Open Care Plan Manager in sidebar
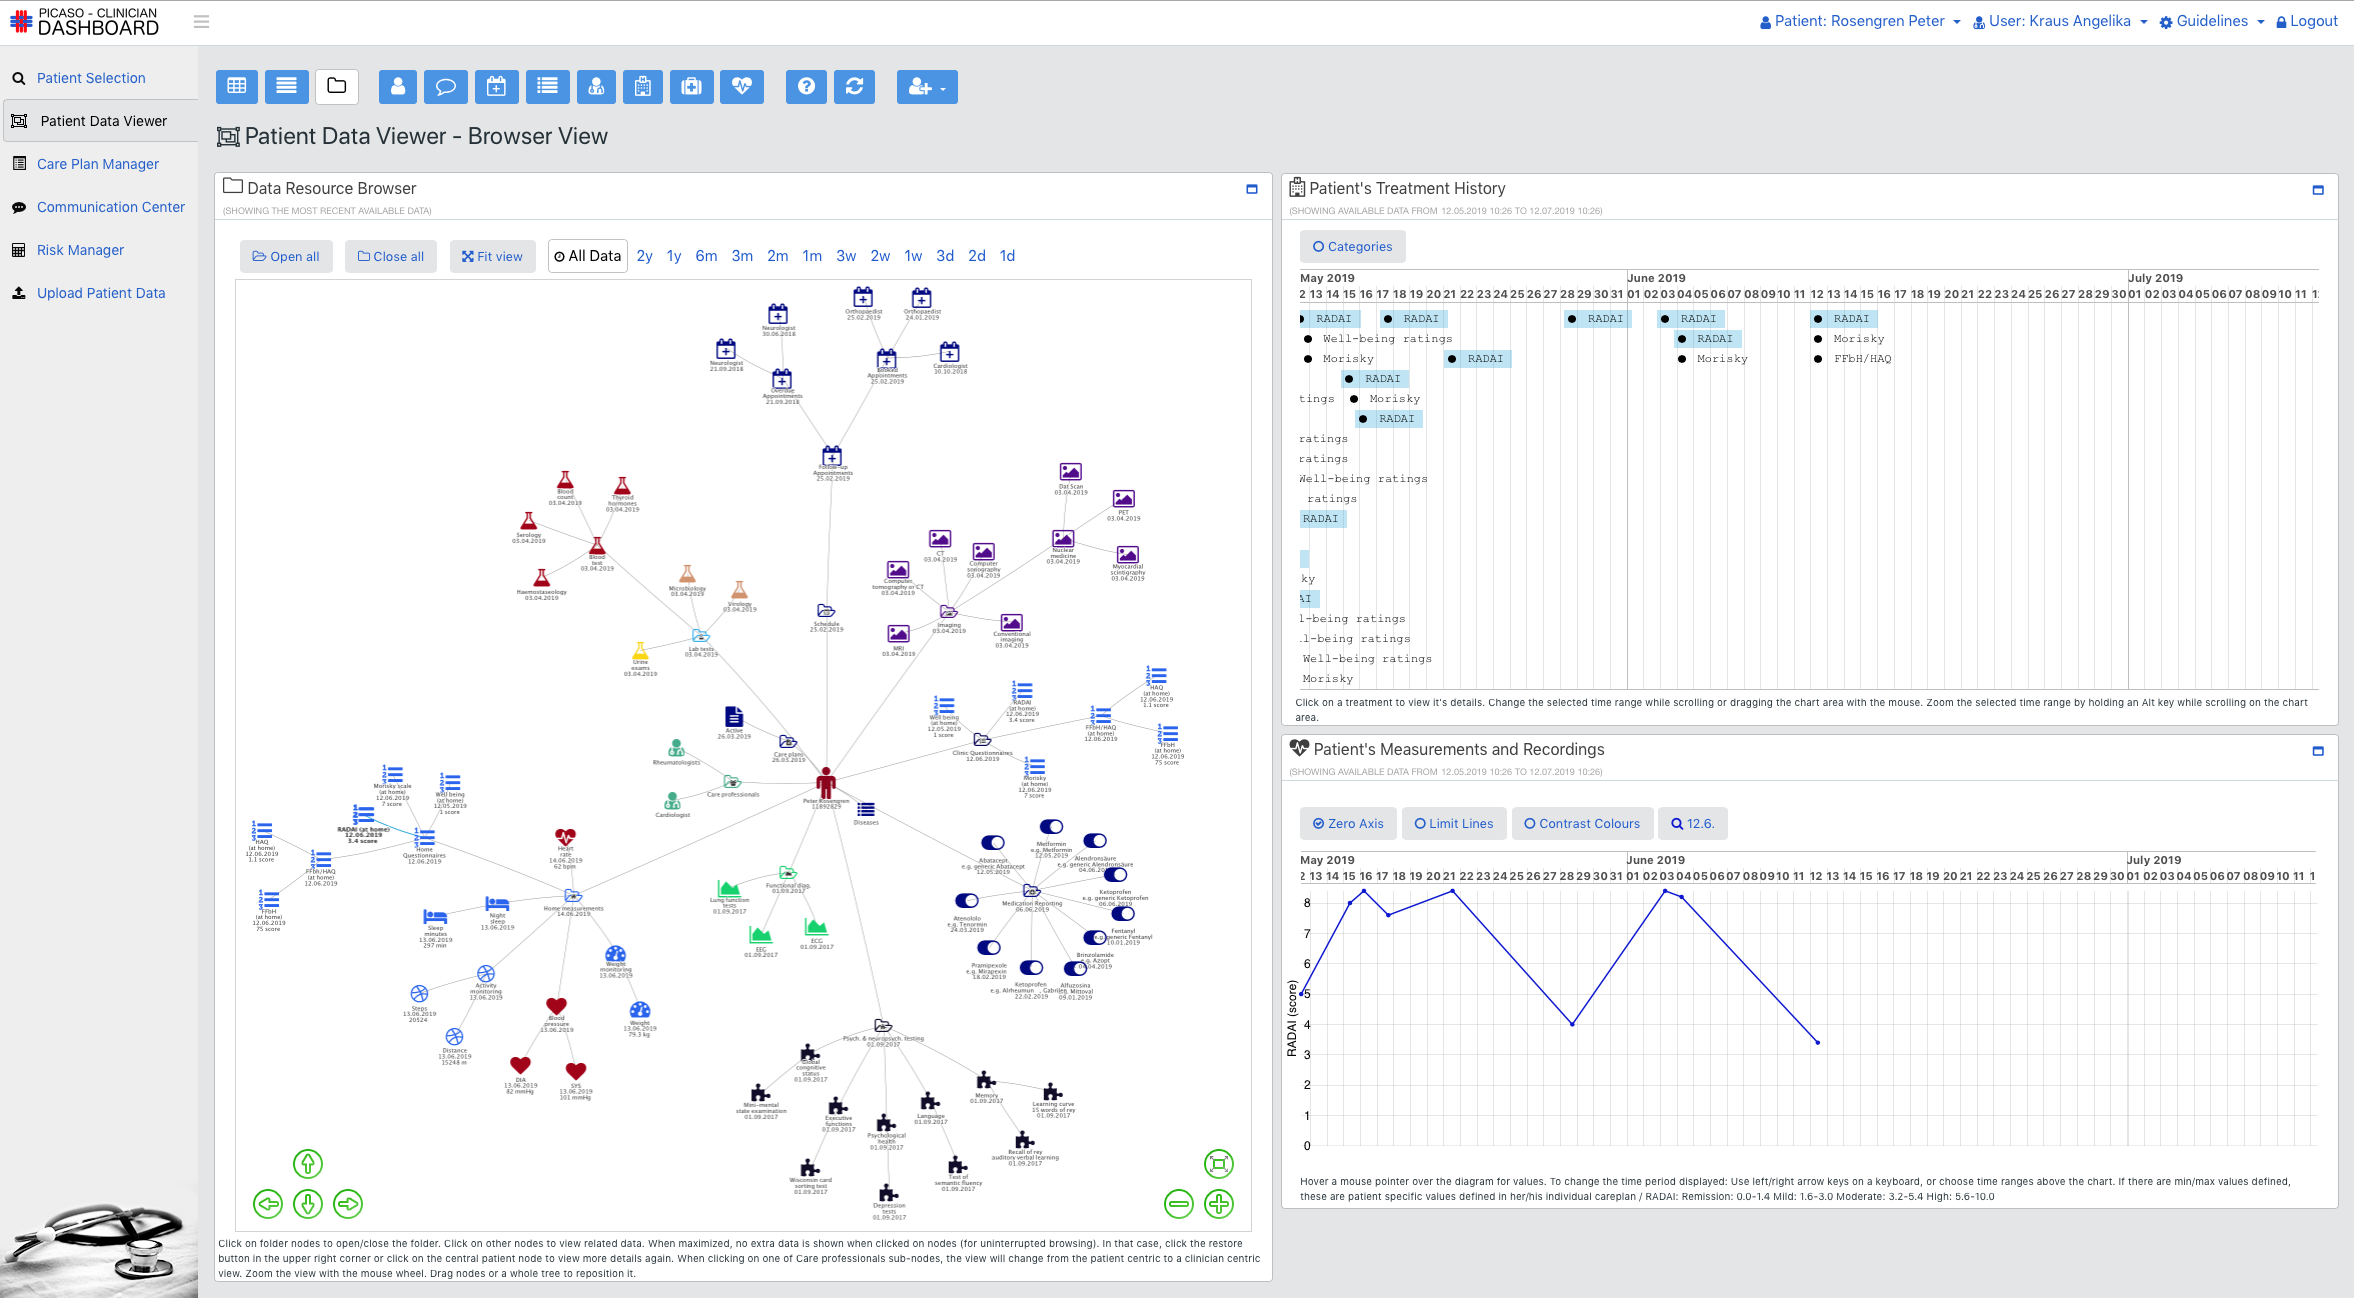 (98, 164)
